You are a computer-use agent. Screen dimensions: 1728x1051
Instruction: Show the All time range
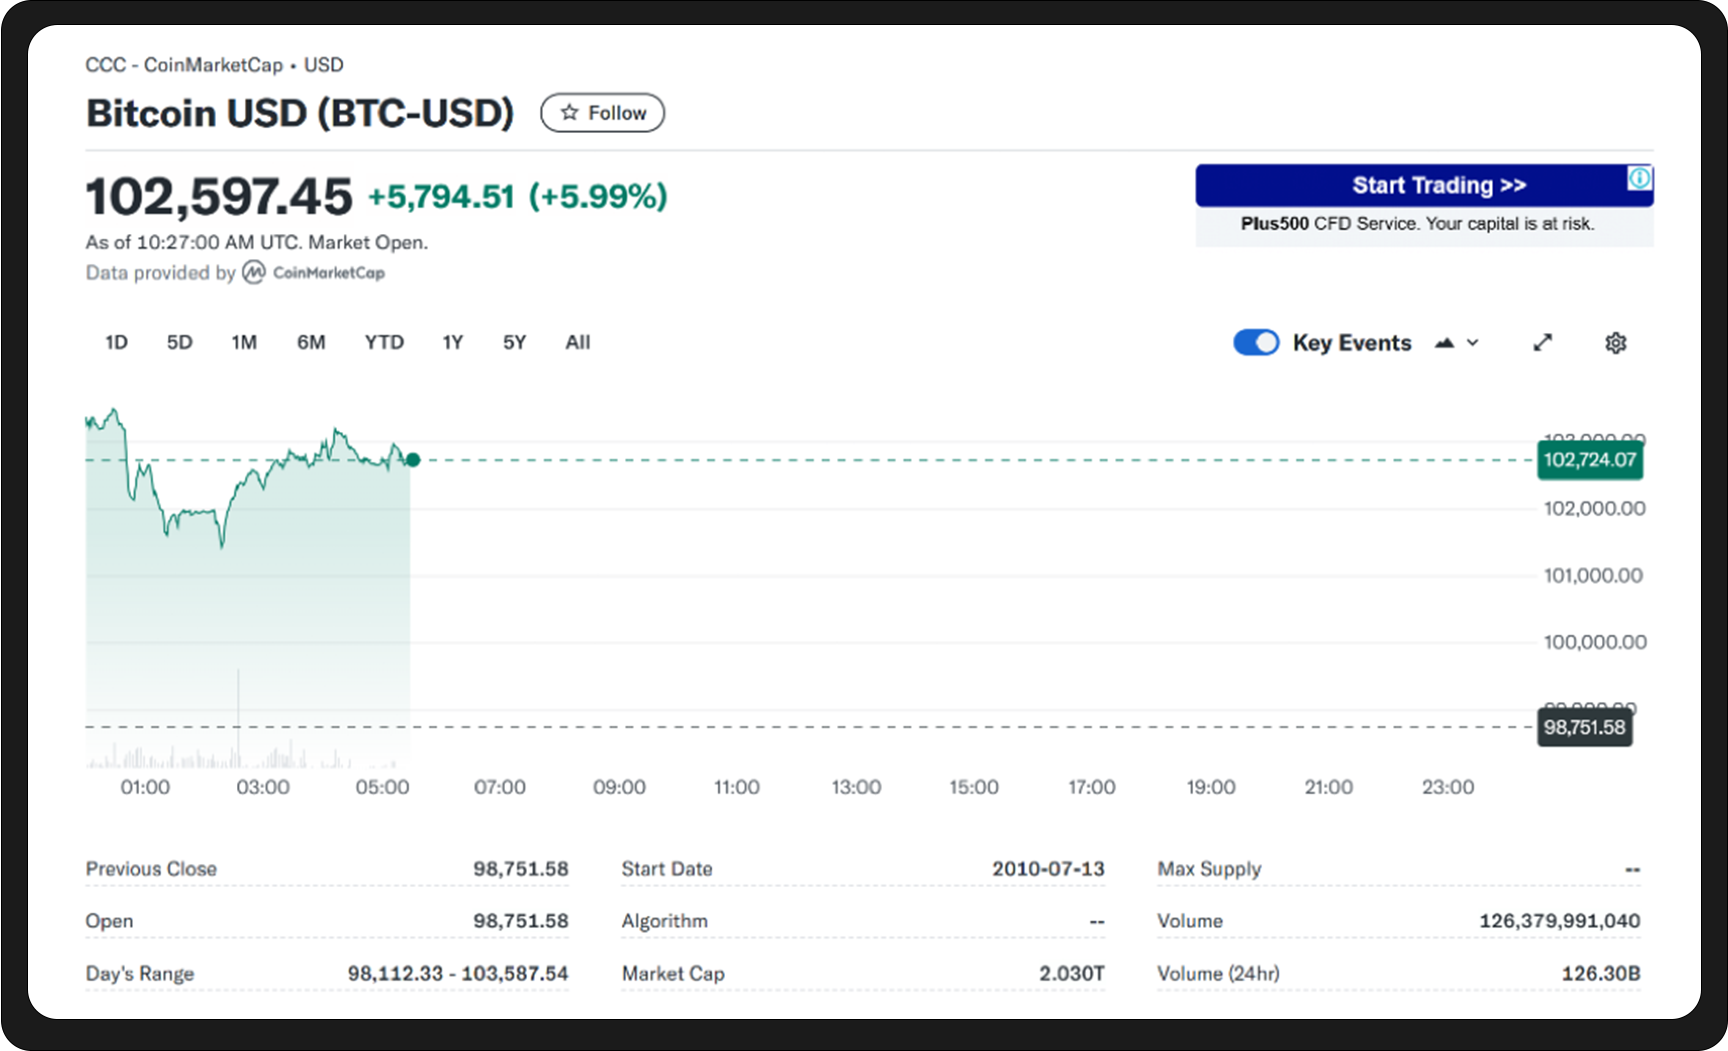[577, 343]
